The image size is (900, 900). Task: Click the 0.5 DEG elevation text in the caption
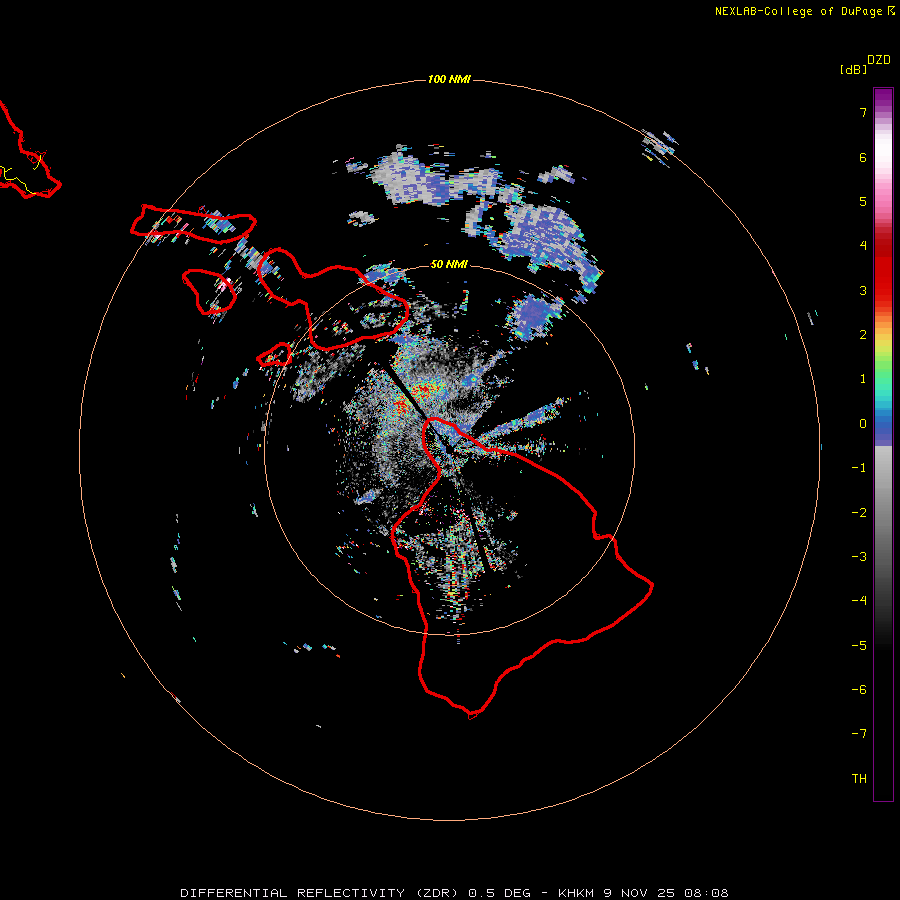pos(499,893)
